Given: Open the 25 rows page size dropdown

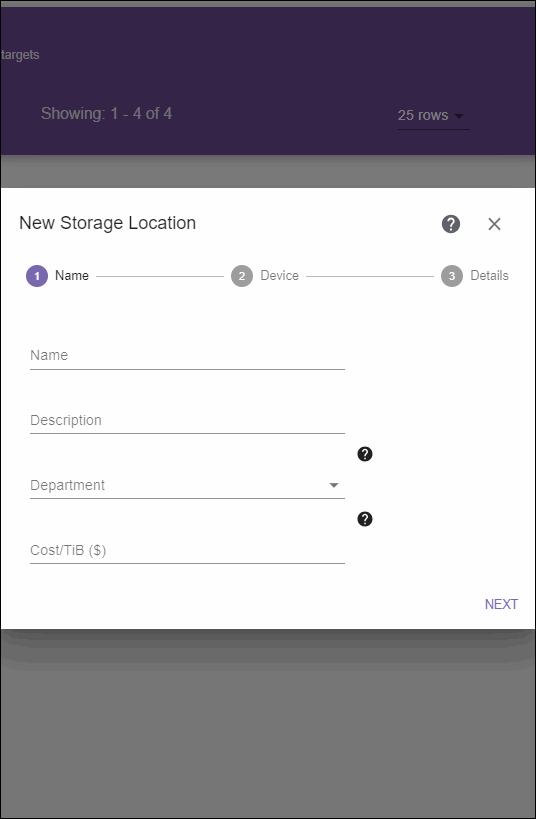Looking at the screenshot, I should (x=434, y=115).
